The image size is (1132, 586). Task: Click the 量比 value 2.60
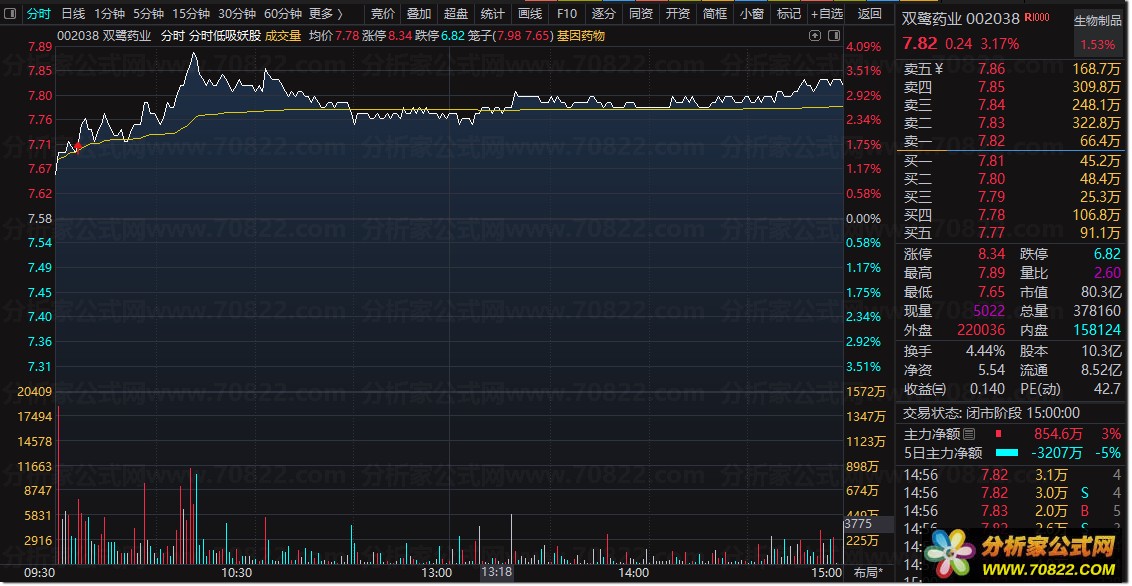tap(1107, 273)
